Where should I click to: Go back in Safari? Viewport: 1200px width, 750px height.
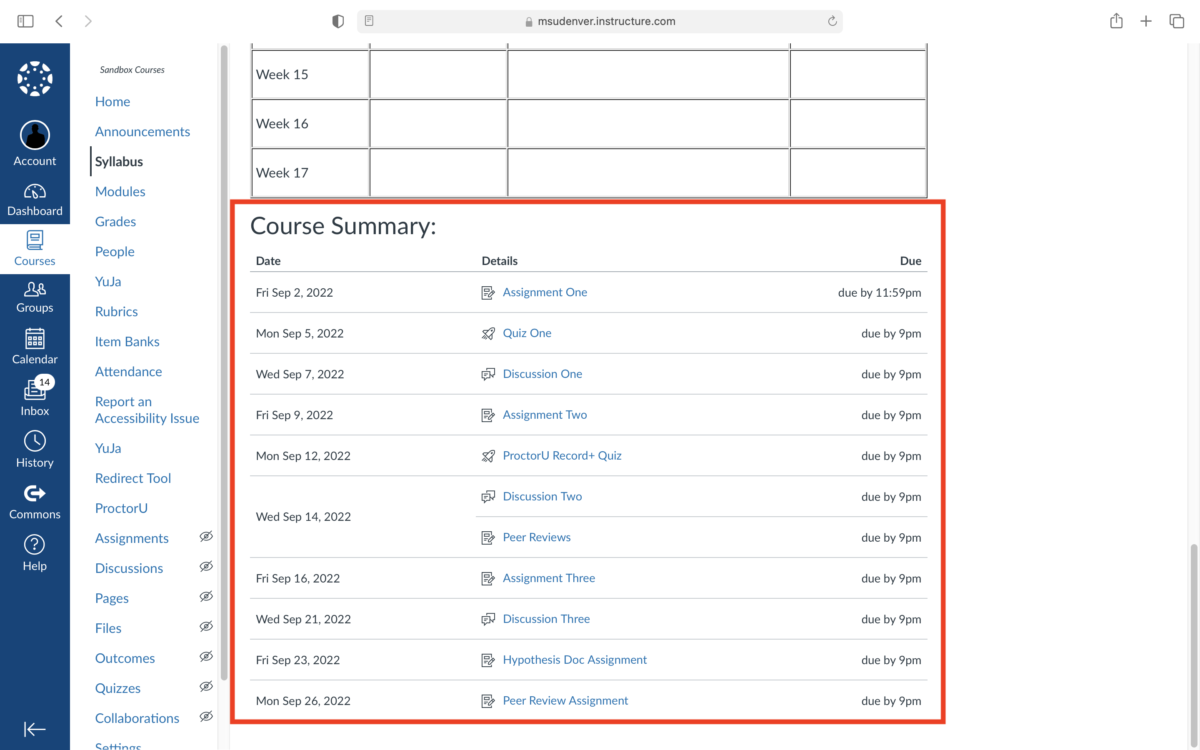click(x=59, y=21)
